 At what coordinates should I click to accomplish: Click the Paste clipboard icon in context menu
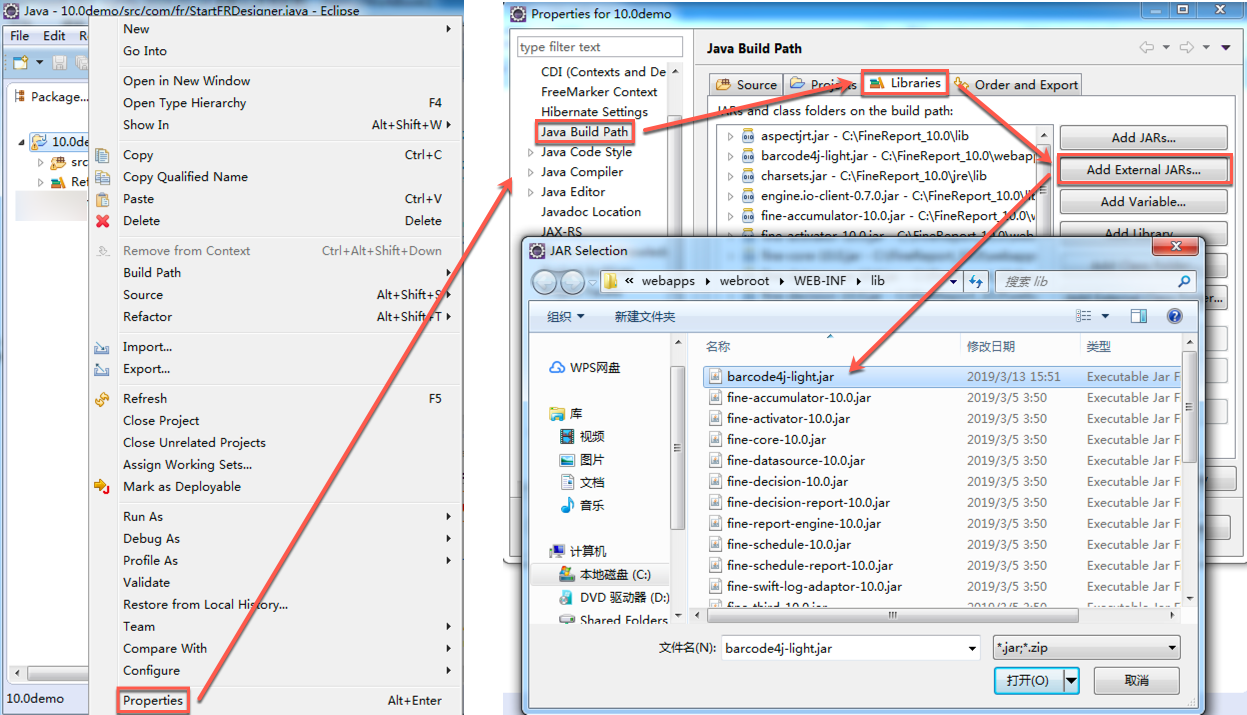[x=102, y=199]
